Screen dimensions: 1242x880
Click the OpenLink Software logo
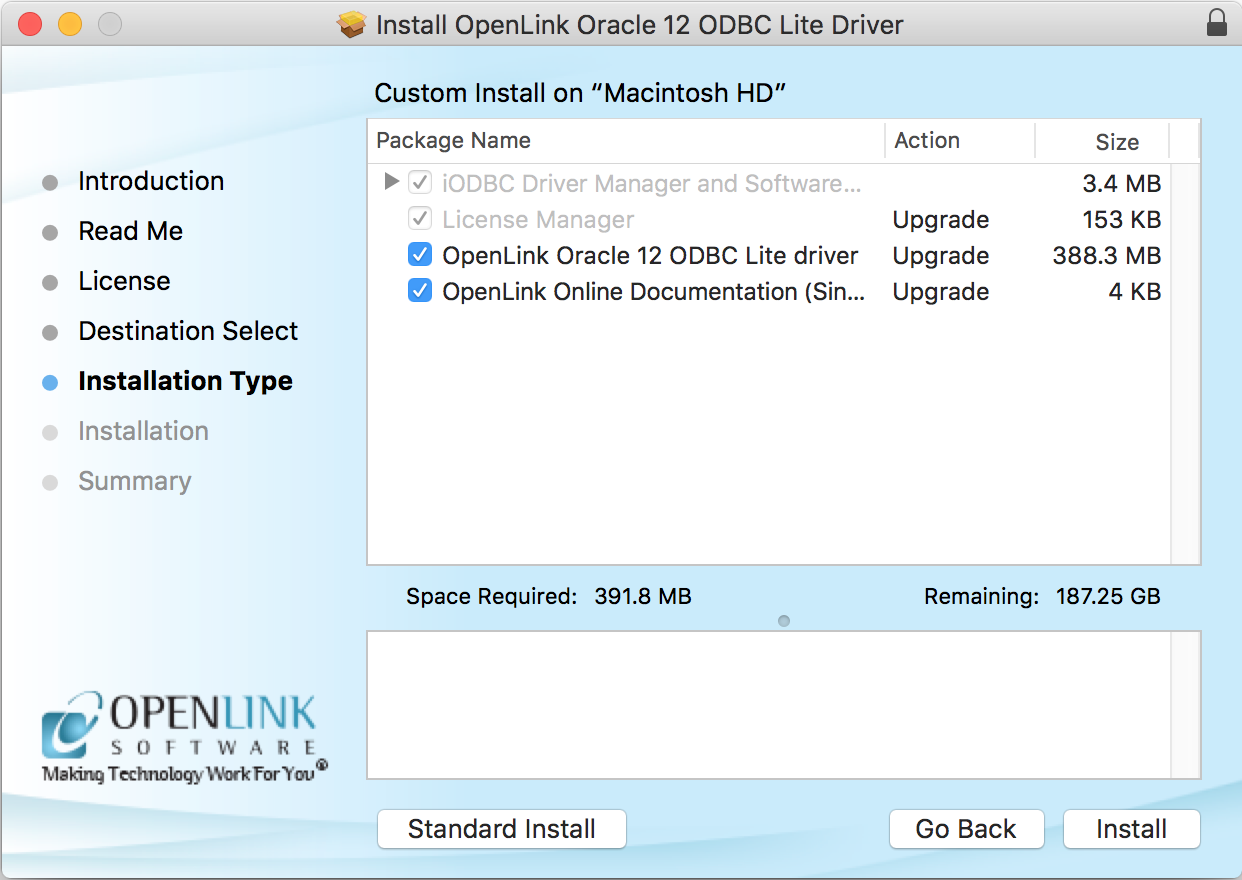coord(180,737)
